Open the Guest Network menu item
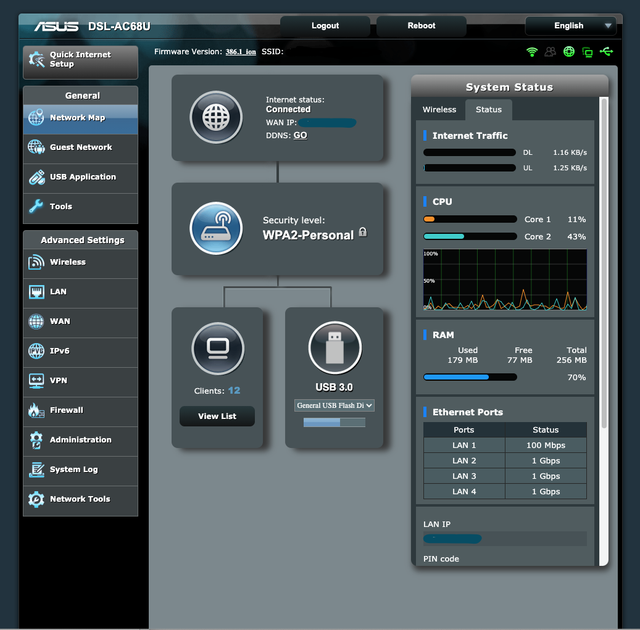640x630 pixels. point(80,149)
